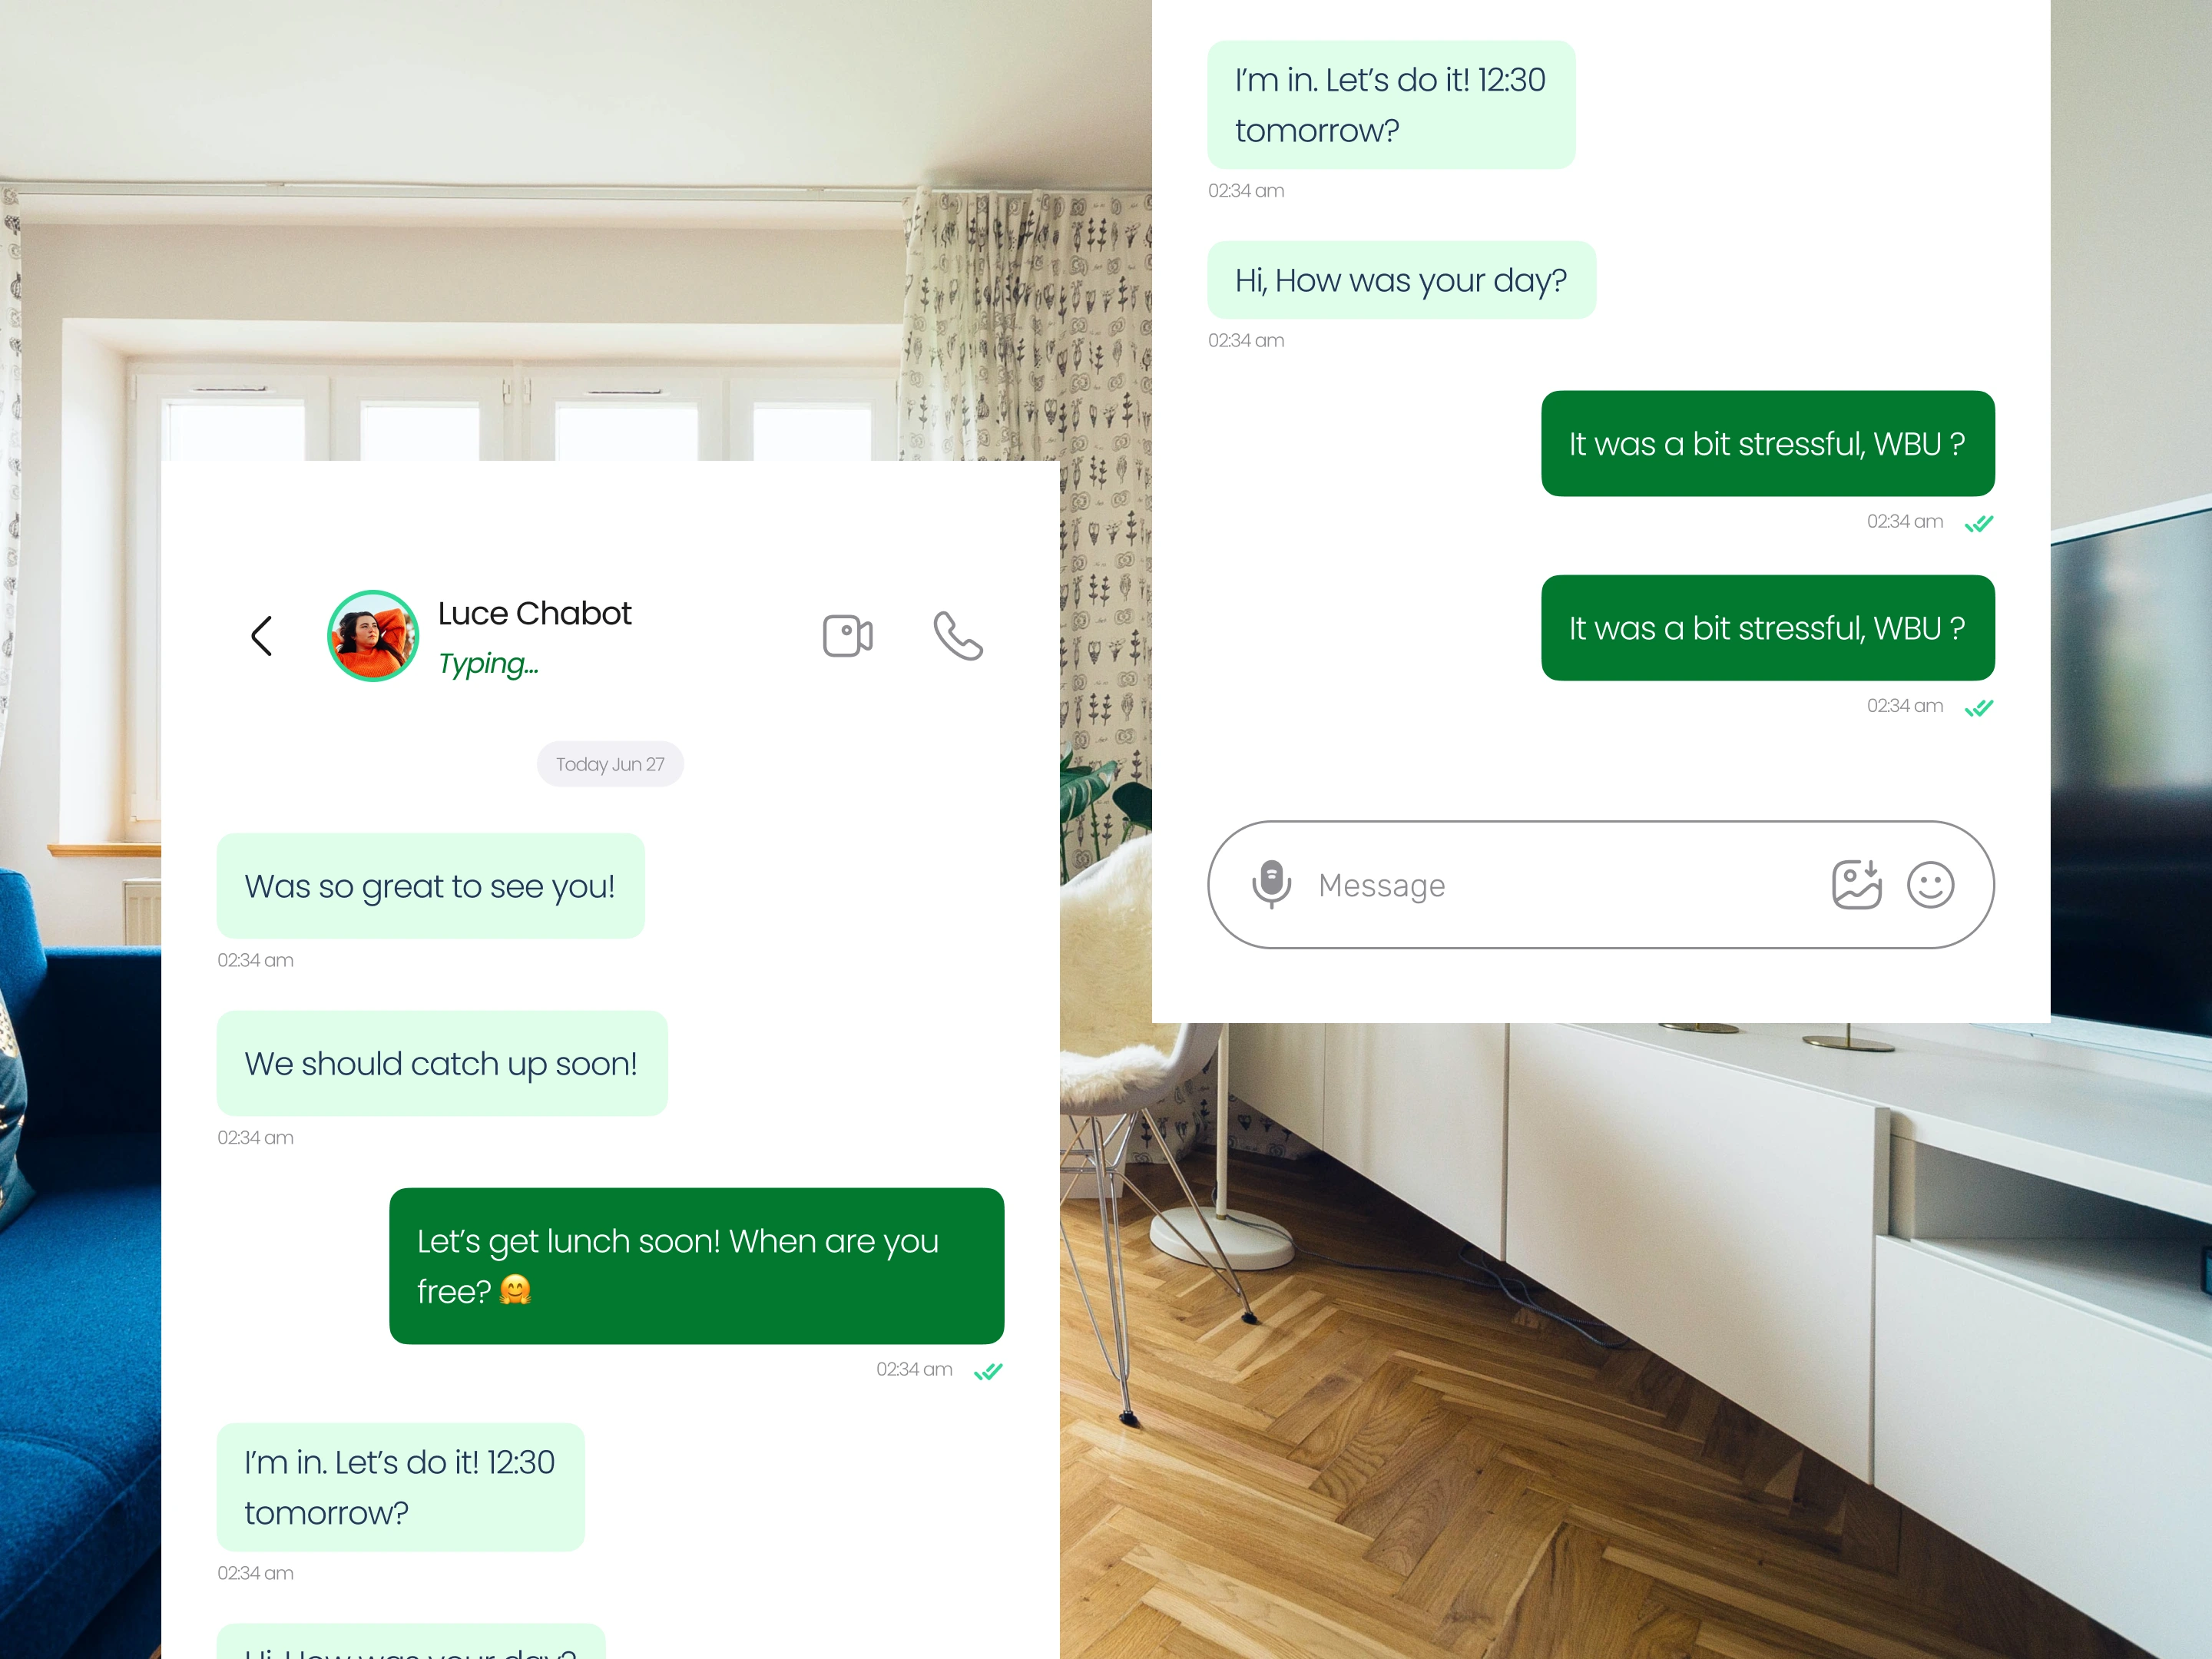Tap the second 'It was a bit stressful' message
This screenshot has width=2212, height=1659.
[x=1768, y=628]
